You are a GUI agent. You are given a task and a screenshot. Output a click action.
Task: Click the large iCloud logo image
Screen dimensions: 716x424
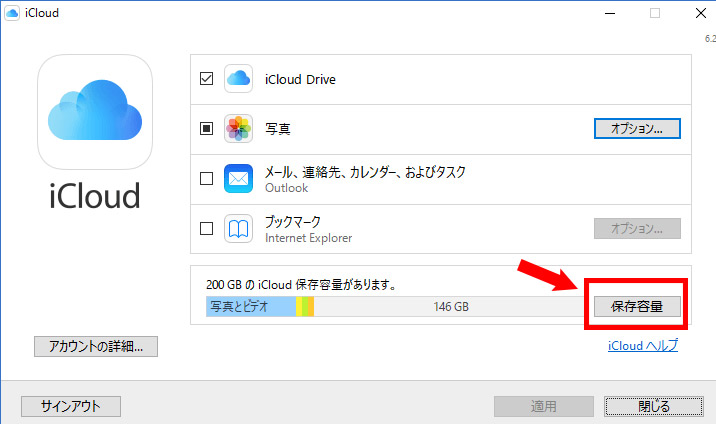(95, 112)
